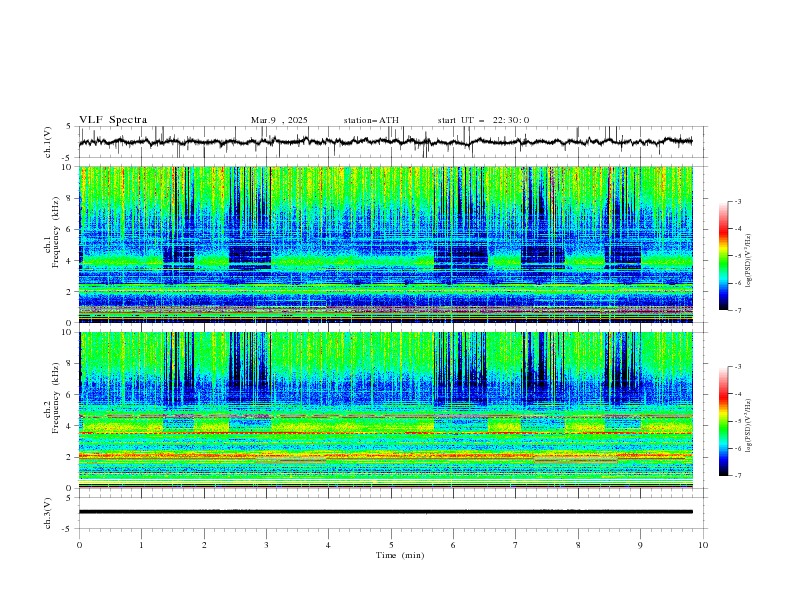
Task: Click the "5" minute tick label
Action: tap(391, 545)
